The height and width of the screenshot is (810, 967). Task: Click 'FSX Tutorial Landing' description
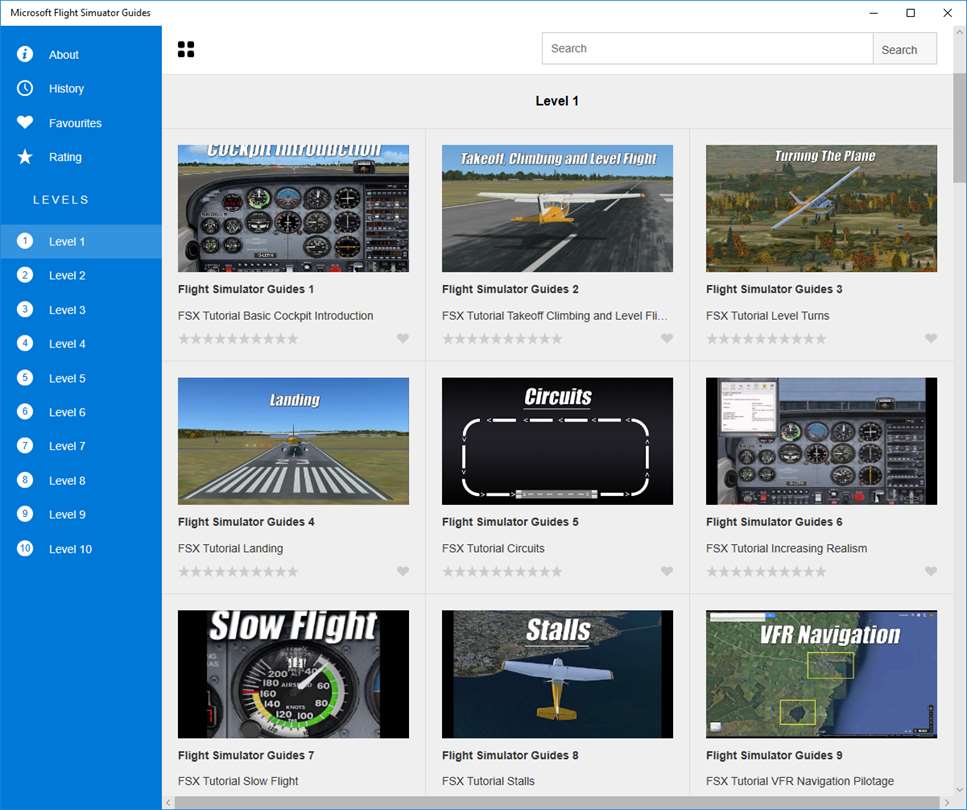[x=230, y=548]
